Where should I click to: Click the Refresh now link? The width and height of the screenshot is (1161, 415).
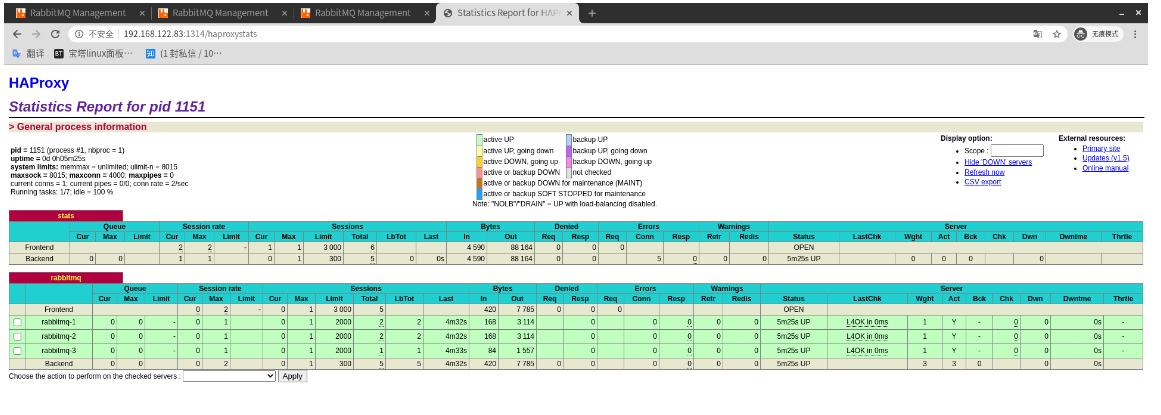coord(984,172)
